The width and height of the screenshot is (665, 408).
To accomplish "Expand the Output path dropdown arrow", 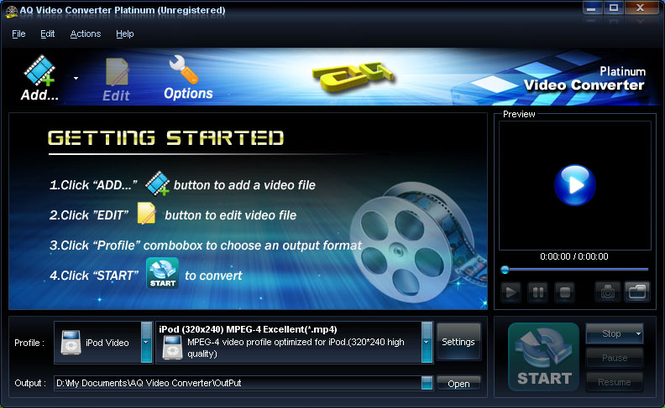I will [x=427, y=383].
